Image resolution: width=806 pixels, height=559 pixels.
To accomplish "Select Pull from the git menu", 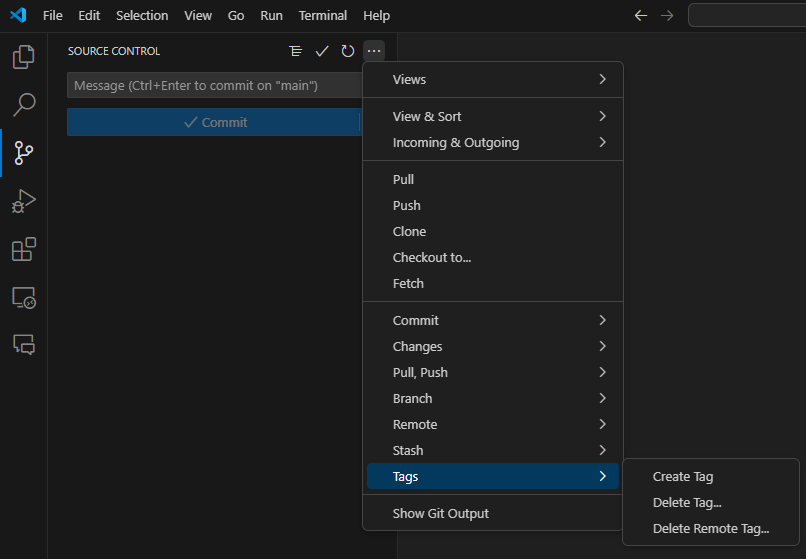I will [x=403, y=179].
